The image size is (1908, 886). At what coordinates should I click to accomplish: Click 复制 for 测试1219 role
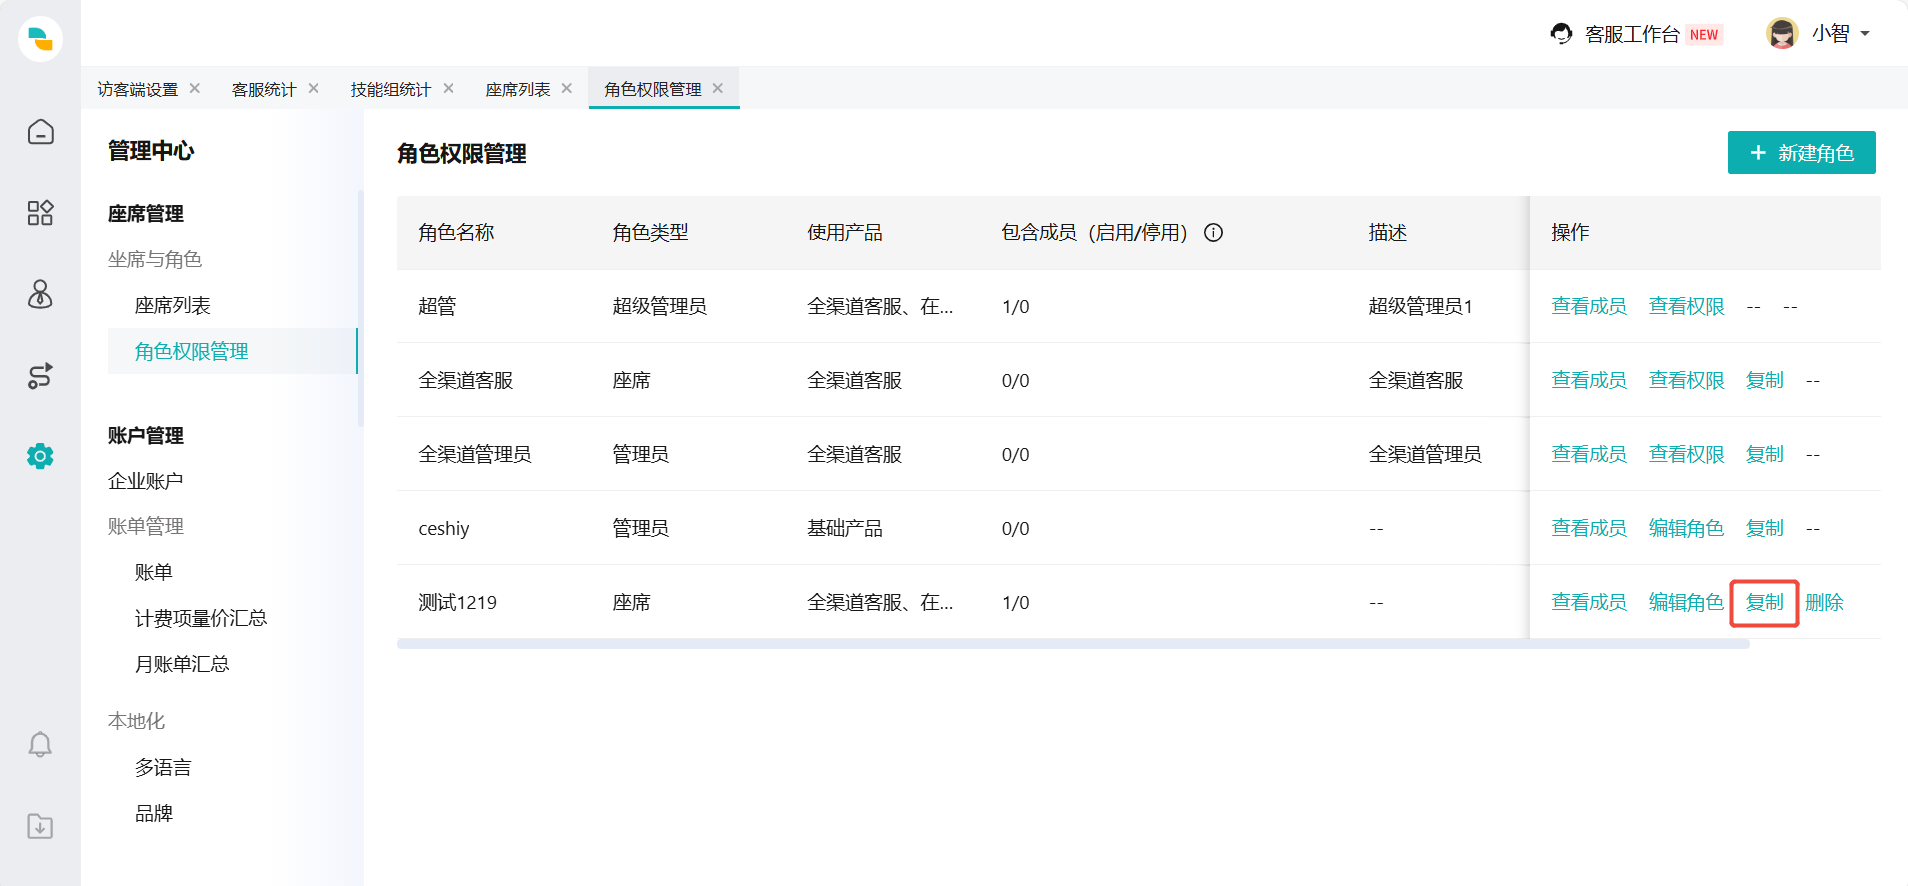[1765, 602]
